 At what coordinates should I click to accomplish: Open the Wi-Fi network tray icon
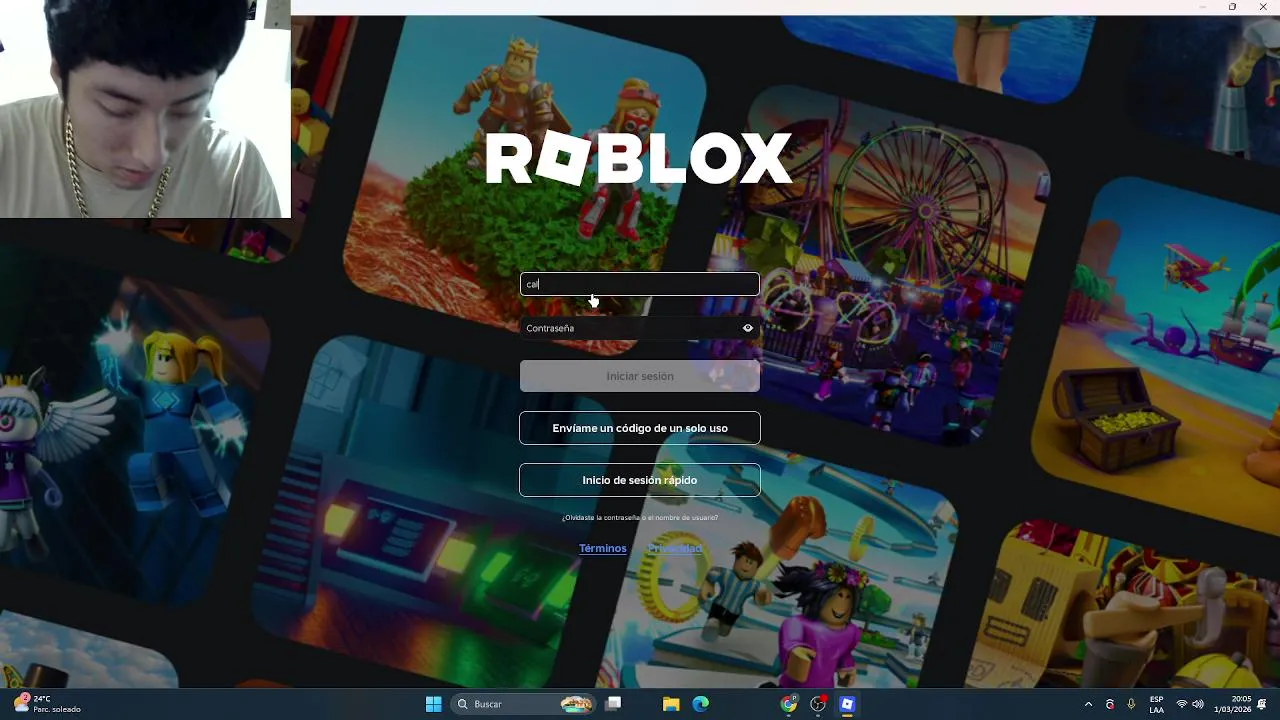[x=1181, y=704]
